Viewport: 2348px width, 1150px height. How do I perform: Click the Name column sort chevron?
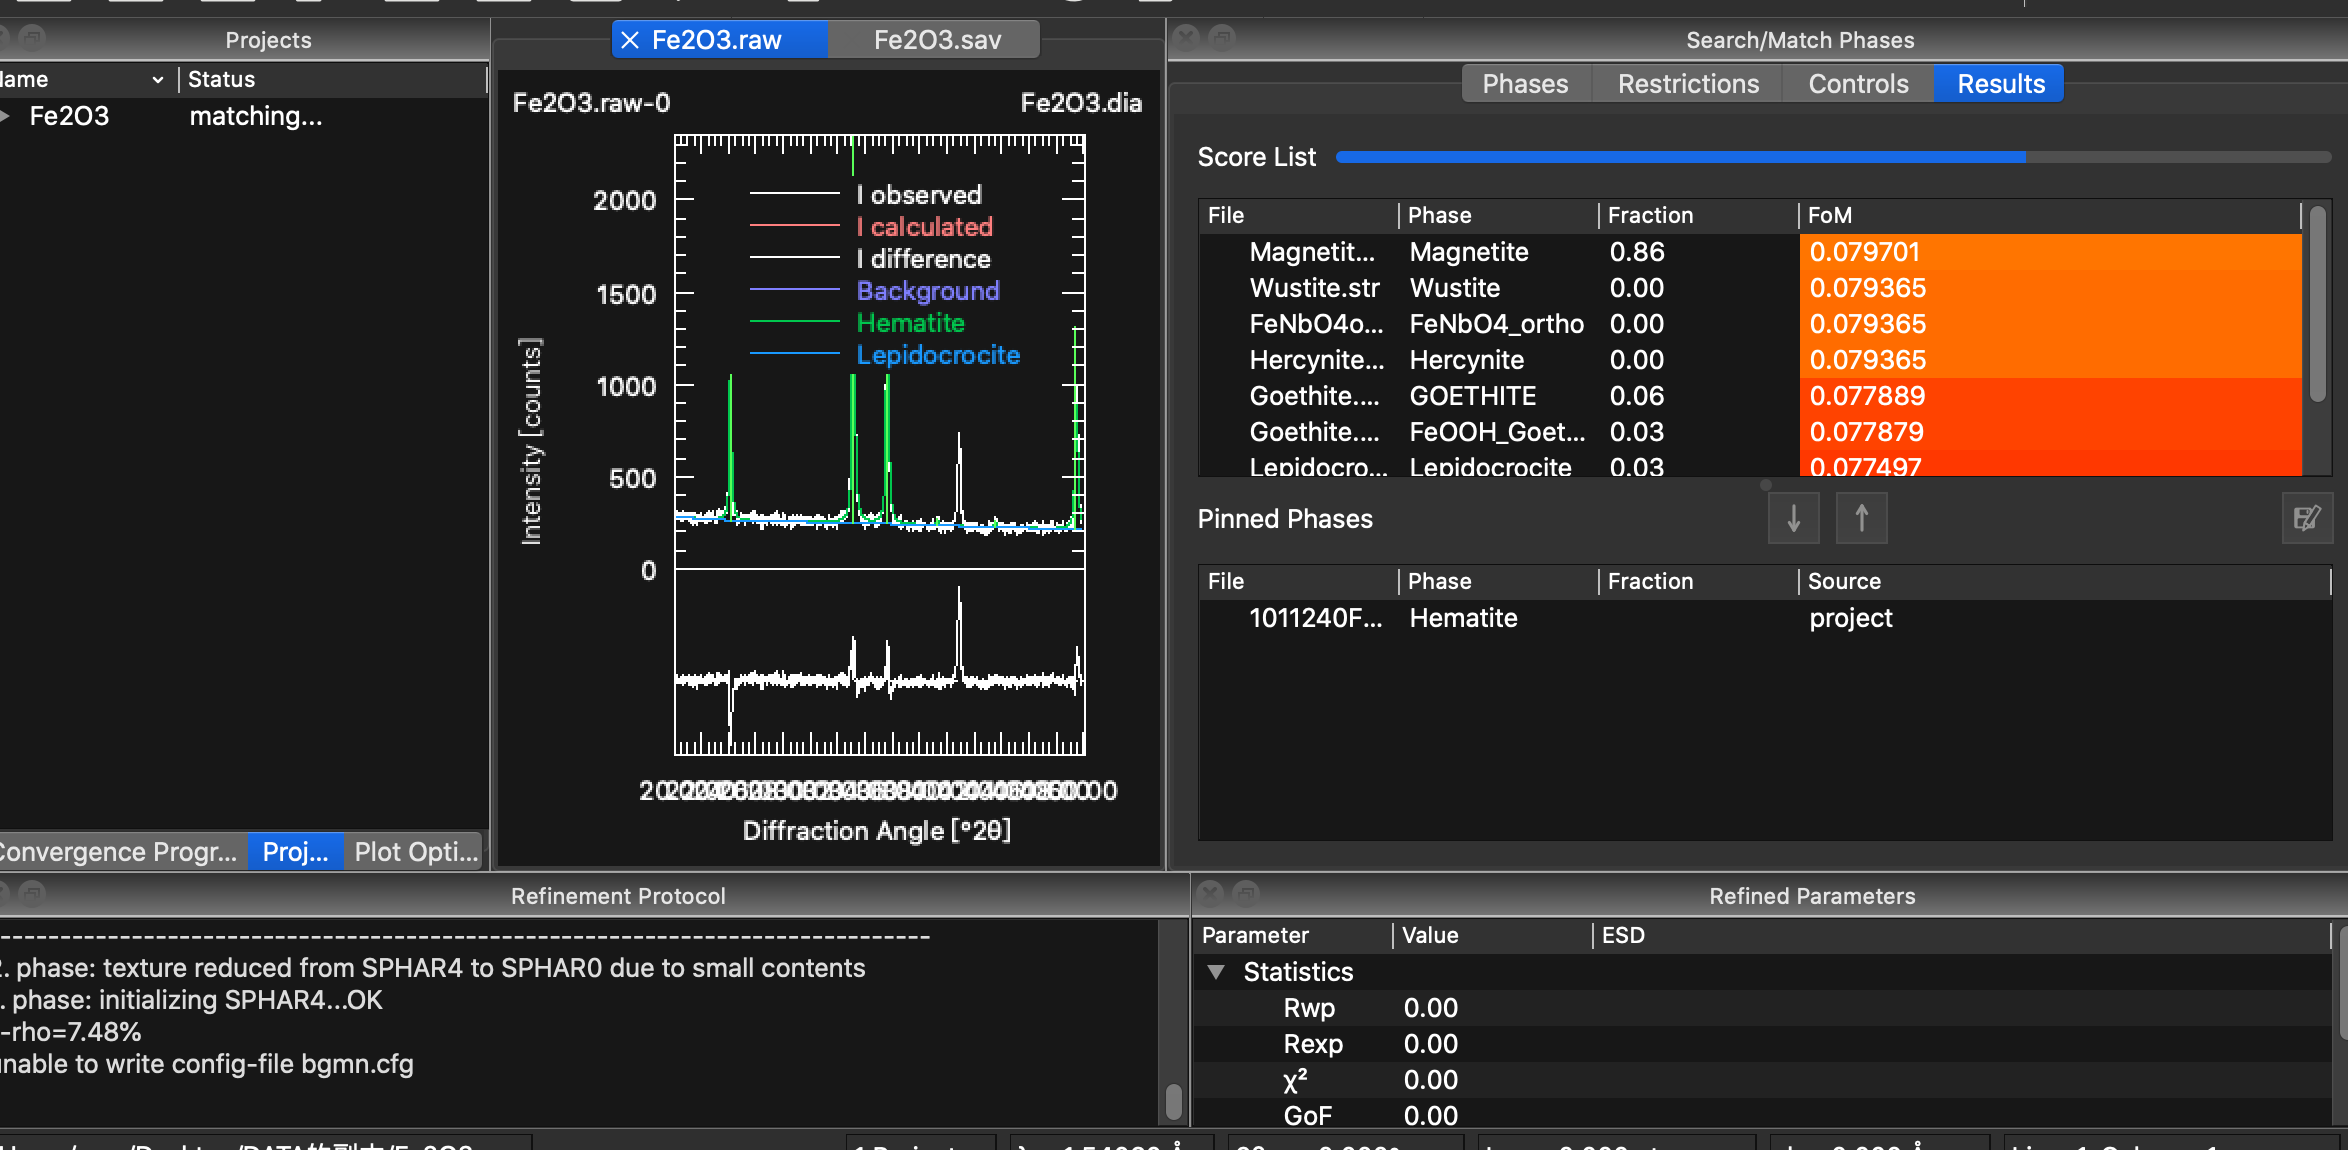click(157, 79)
